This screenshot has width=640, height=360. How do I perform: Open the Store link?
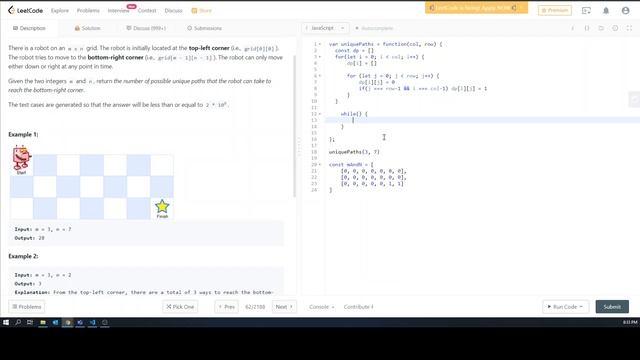(202, 11)
